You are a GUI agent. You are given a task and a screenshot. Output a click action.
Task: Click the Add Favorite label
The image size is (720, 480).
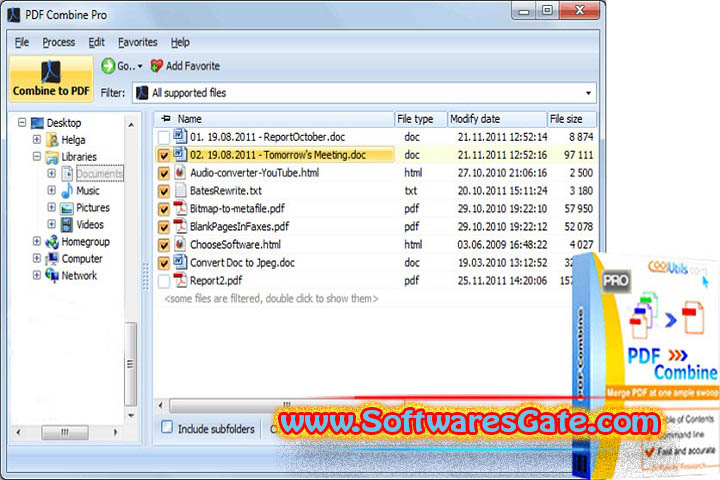coord(193,66)
